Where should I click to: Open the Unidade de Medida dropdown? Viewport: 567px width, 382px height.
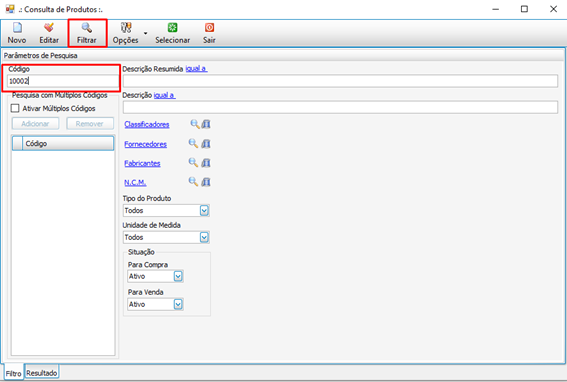click(204, 237)
